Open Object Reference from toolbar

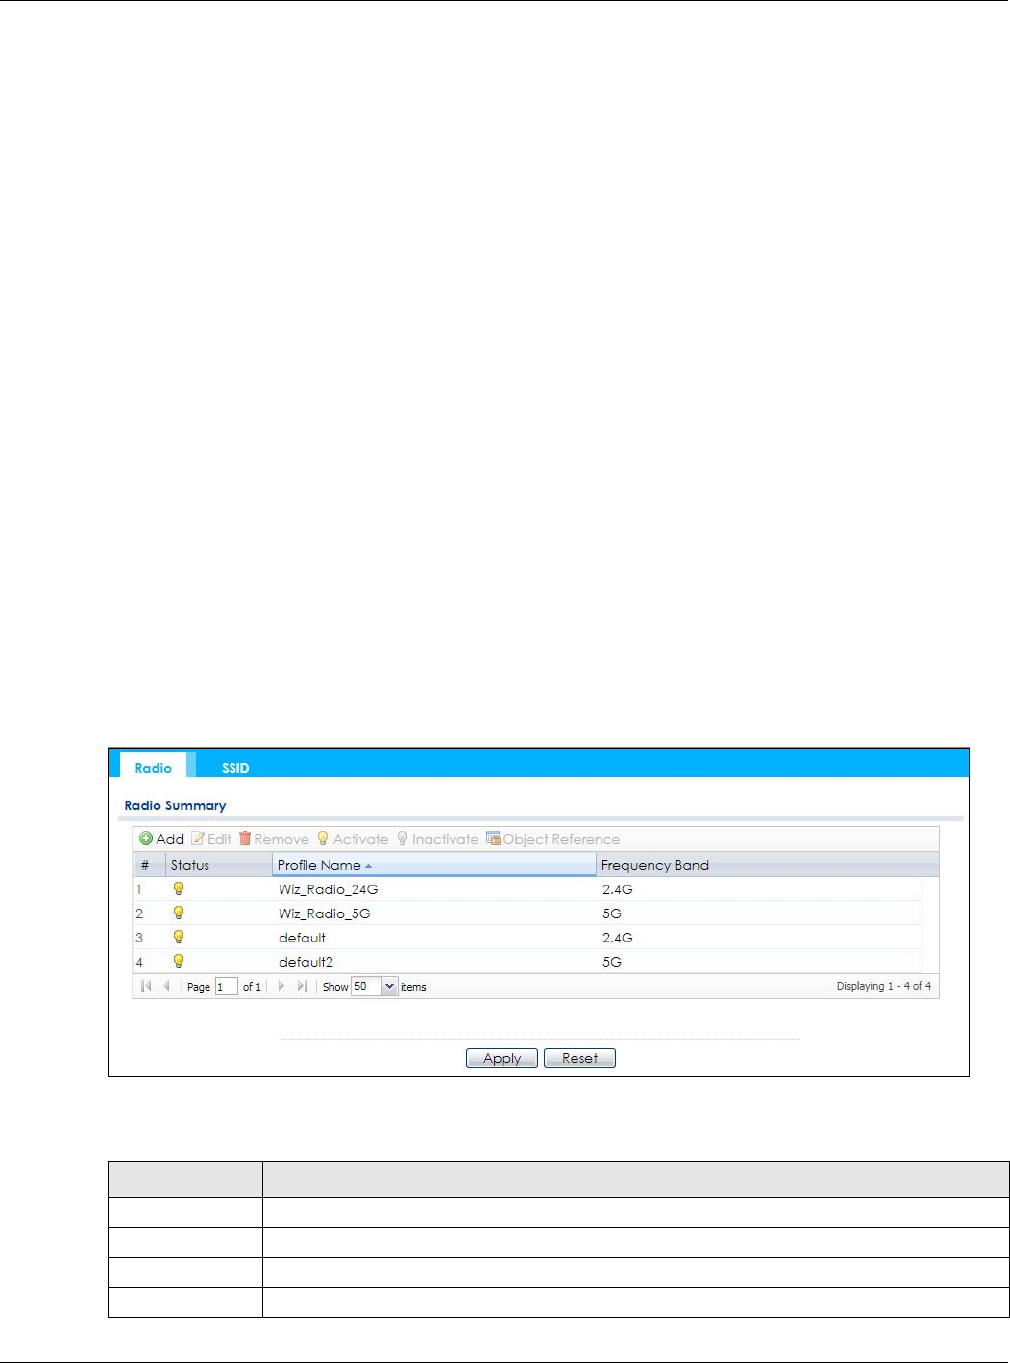553,839
